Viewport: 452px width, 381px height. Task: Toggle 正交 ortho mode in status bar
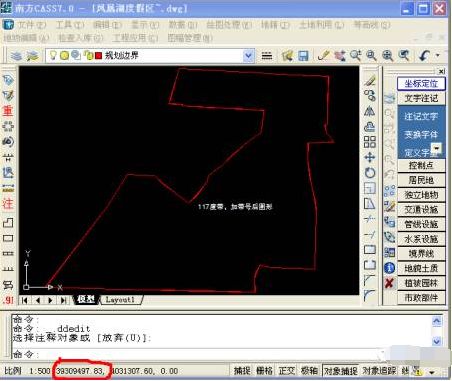pyautogui.click(x=287, y=371)
